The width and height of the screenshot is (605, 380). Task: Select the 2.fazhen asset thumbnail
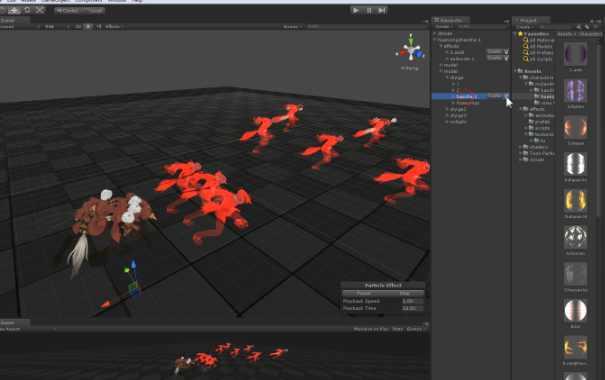click(575, 91)
